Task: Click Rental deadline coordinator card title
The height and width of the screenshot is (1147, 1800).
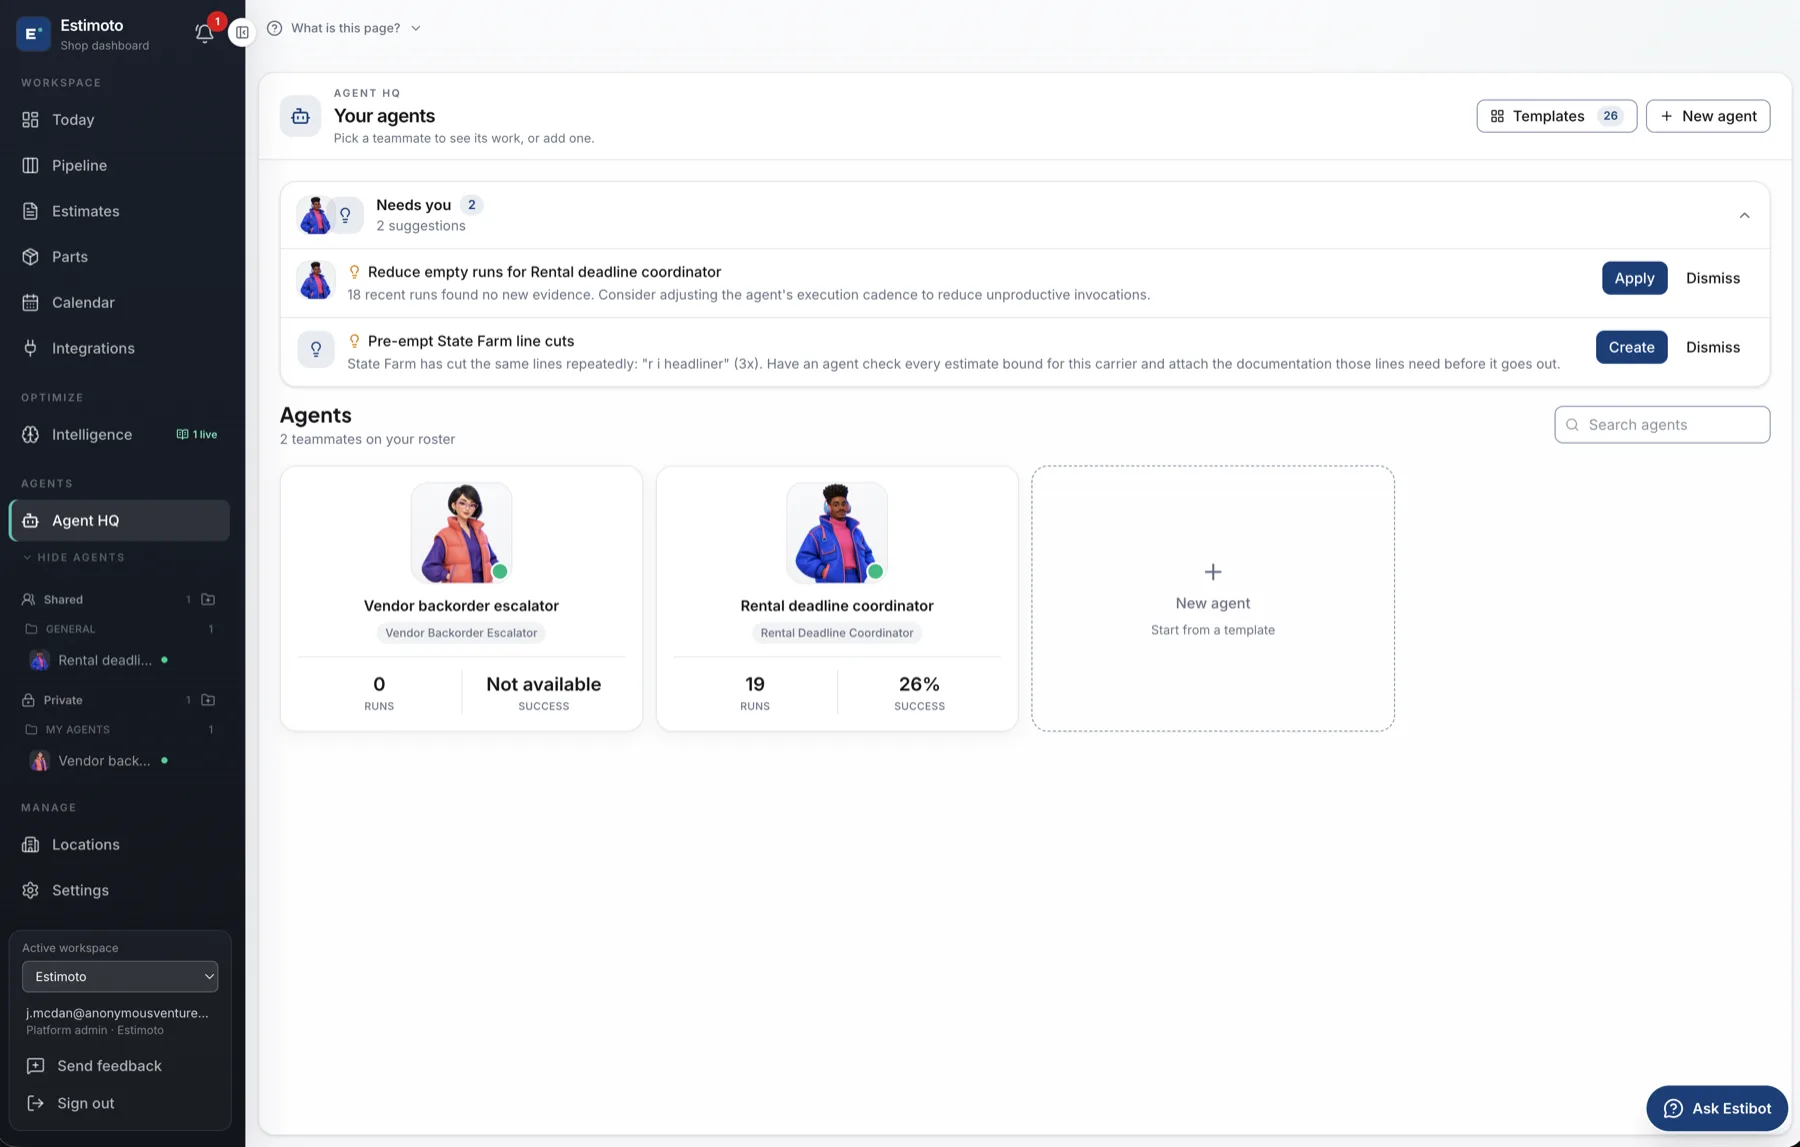Action: point(837,606)
